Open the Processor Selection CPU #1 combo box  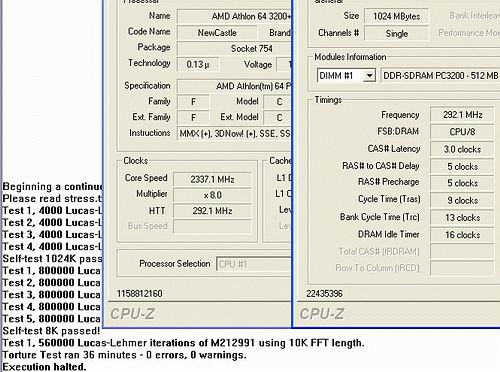254,264
